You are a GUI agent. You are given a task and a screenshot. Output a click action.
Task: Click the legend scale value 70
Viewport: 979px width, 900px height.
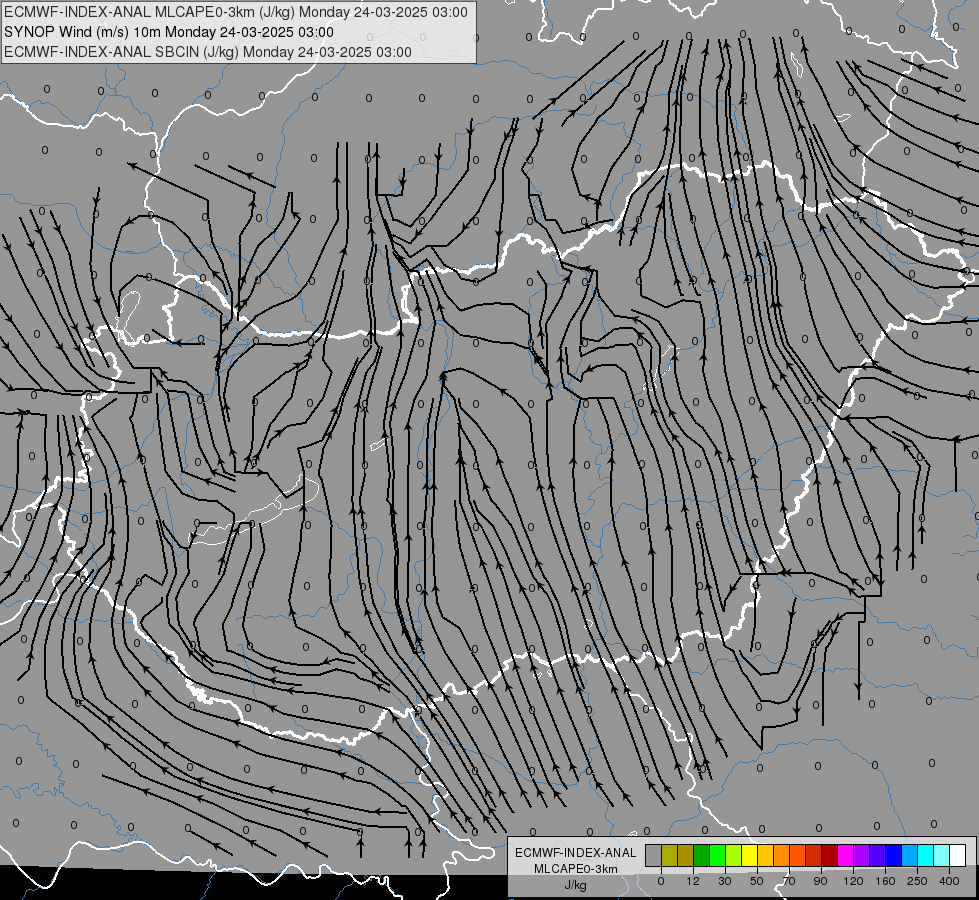tap(789, 881)
